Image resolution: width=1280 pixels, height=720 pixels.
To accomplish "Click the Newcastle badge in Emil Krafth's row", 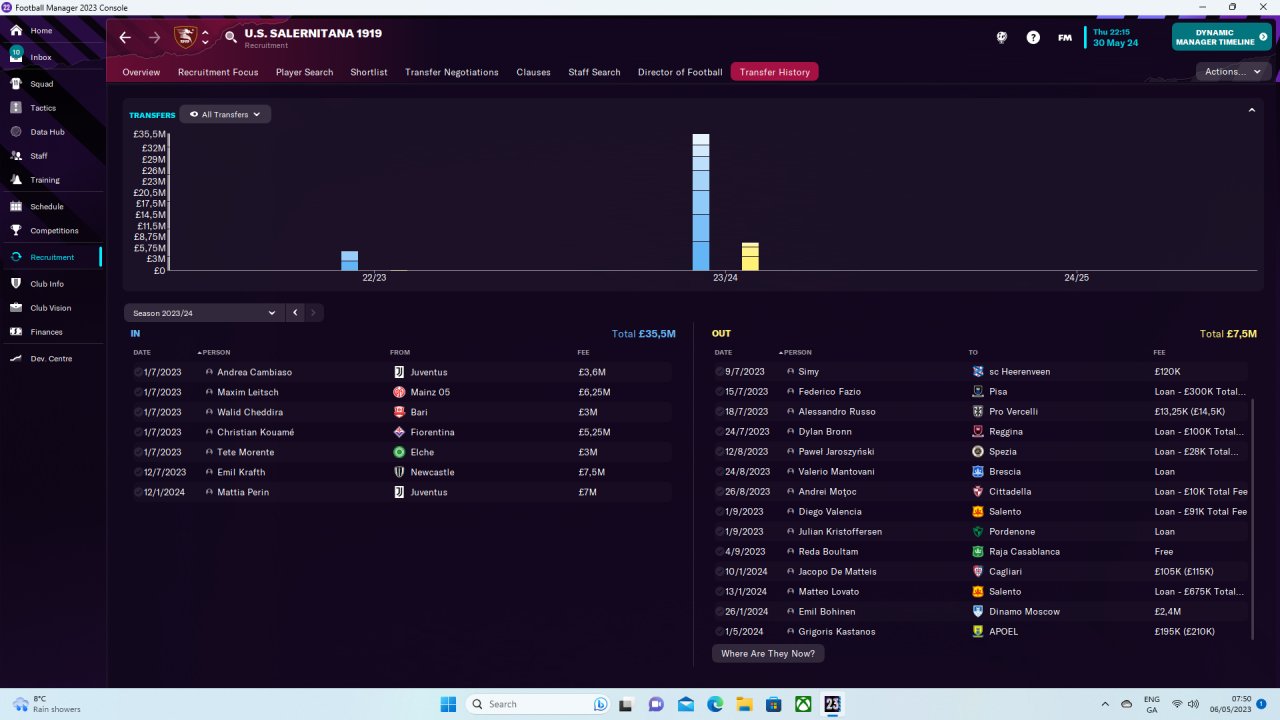I will pos(399,472).
